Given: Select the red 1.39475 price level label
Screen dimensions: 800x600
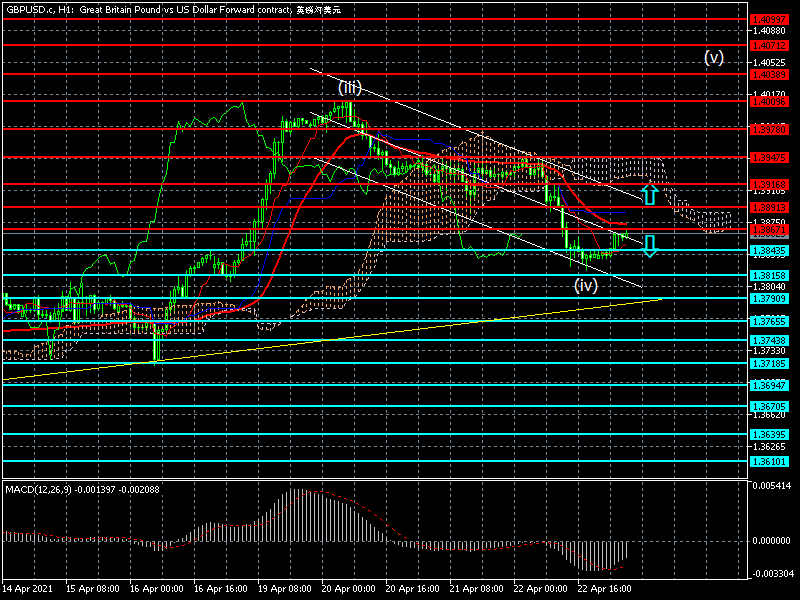Looking at the screenshot, I should click(x=769, y=158).
